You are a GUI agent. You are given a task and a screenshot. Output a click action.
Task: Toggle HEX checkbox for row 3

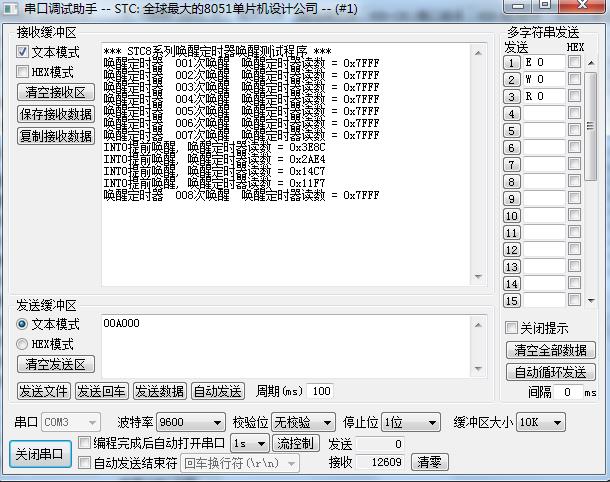tap(574, 96)
